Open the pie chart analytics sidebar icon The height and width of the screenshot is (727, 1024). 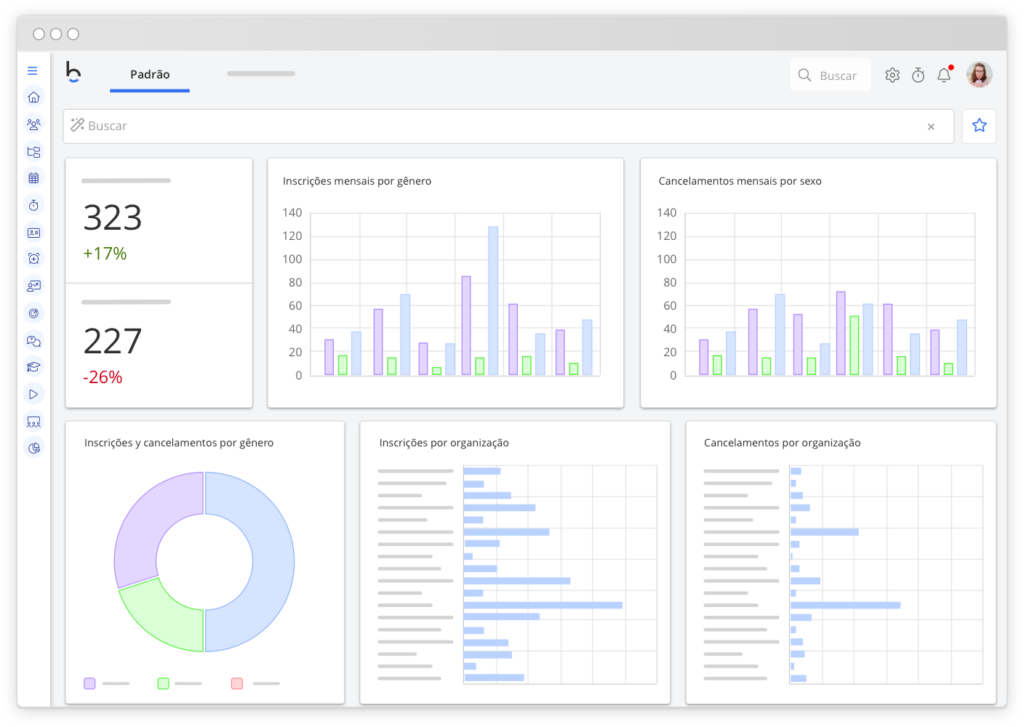[34, 448]
